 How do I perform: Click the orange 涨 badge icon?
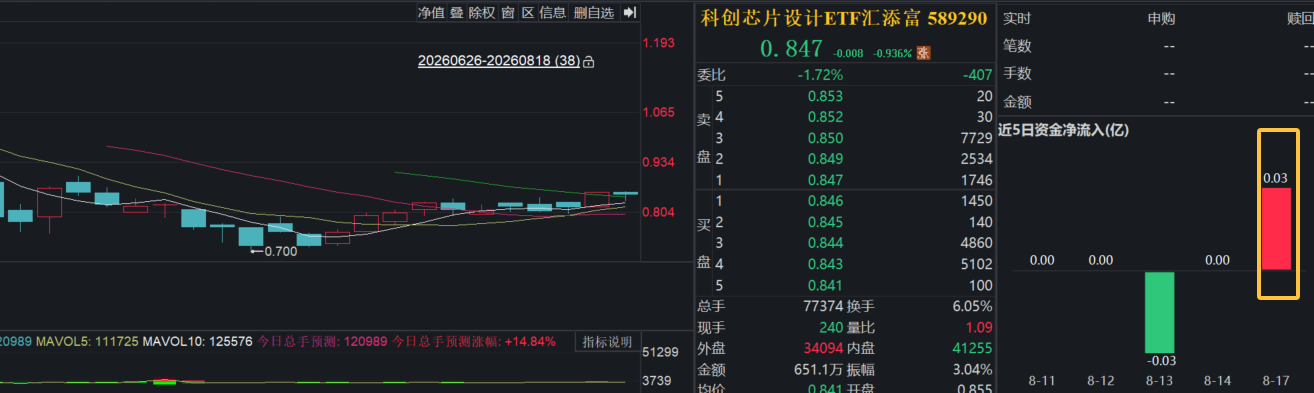[x=923, y=53]
